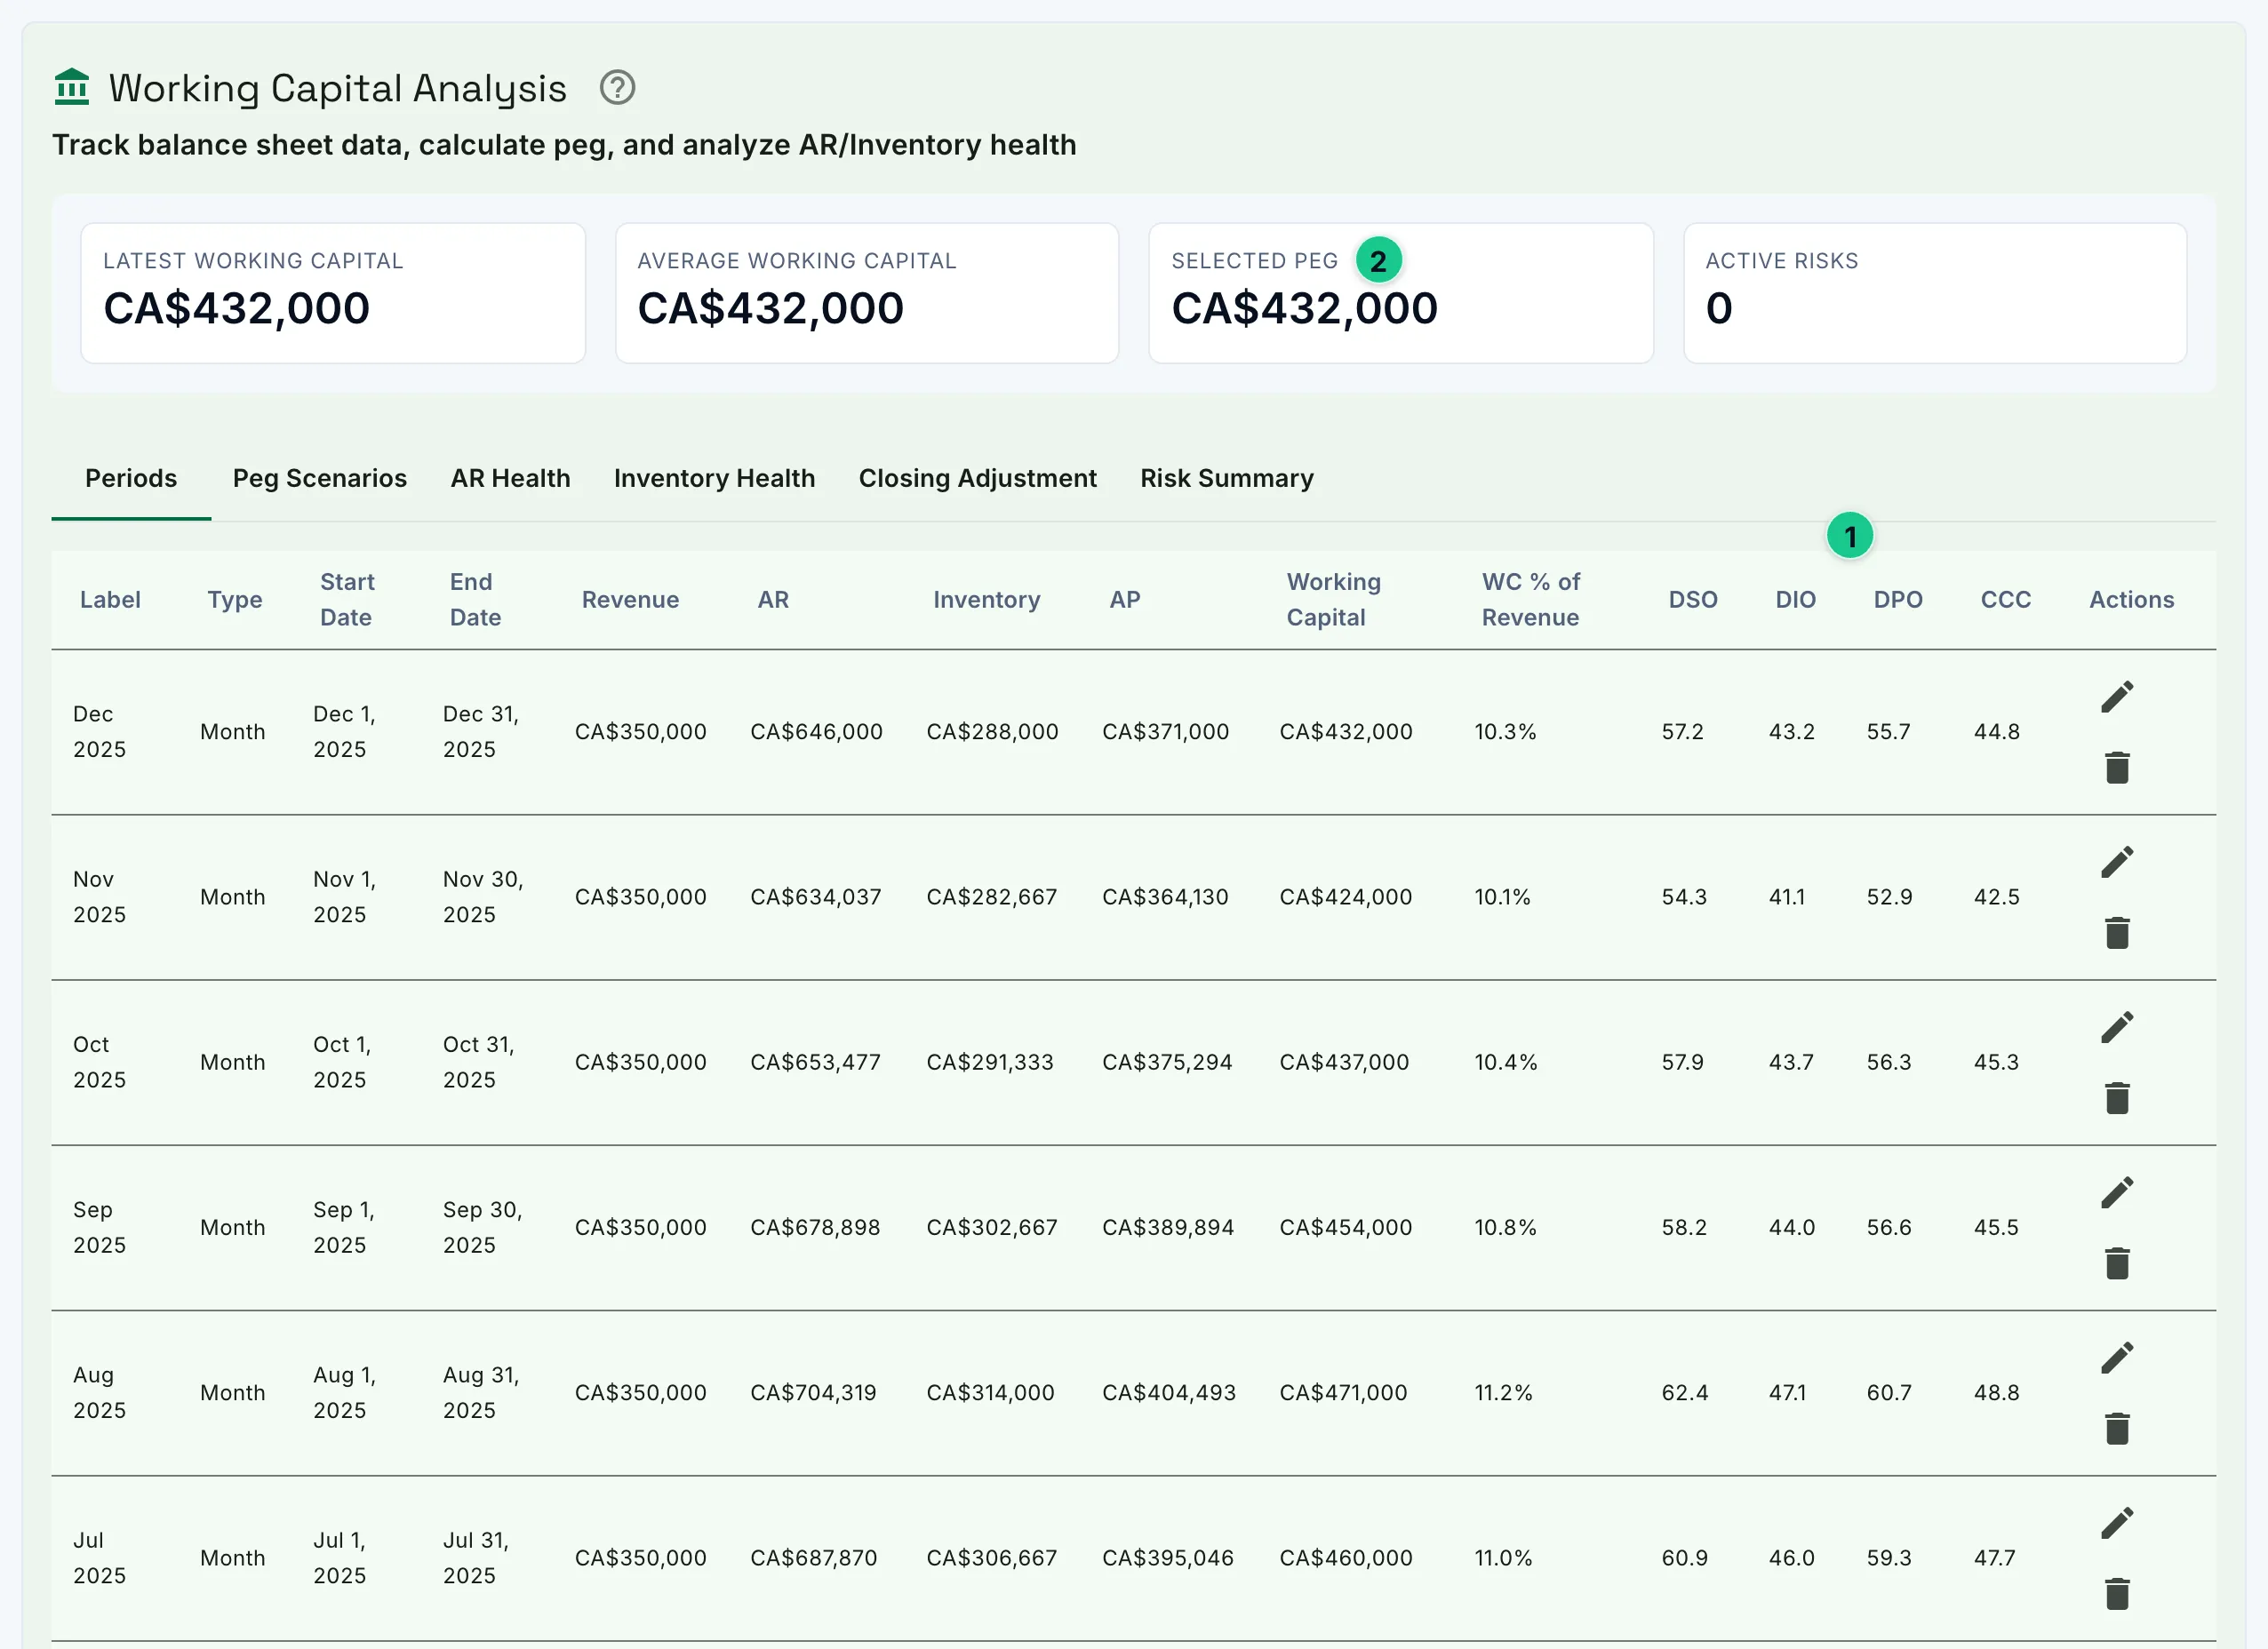Open the Closing Adjustment tab
This screenshot has width=2268, height=1649.
point(977,478)
